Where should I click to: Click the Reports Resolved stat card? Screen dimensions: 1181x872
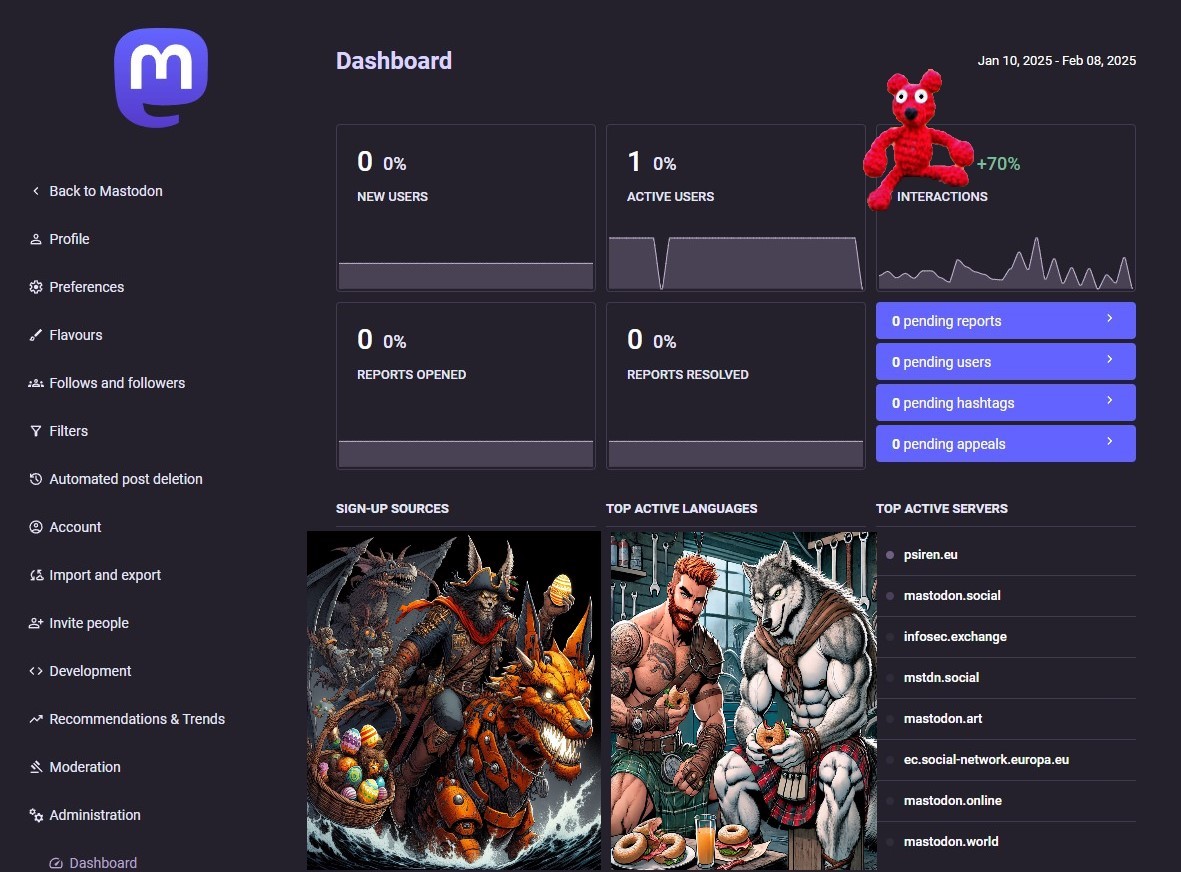click(736, 386)
